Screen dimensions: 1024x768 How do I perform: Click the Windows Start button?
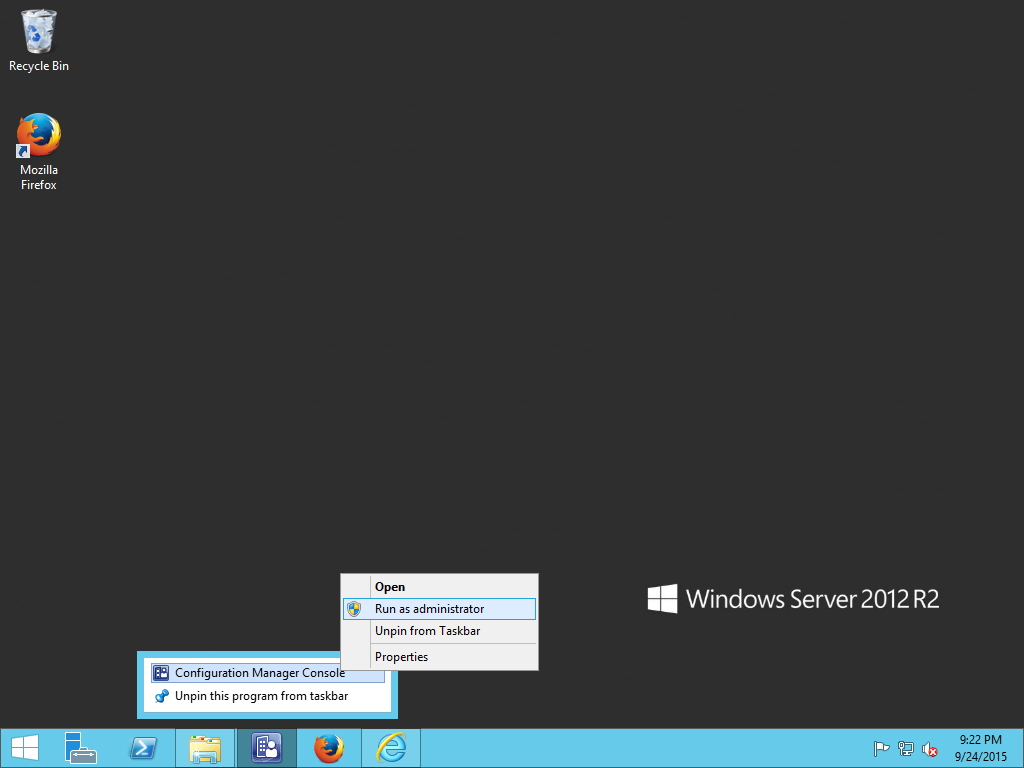click(x=25, y=748)
